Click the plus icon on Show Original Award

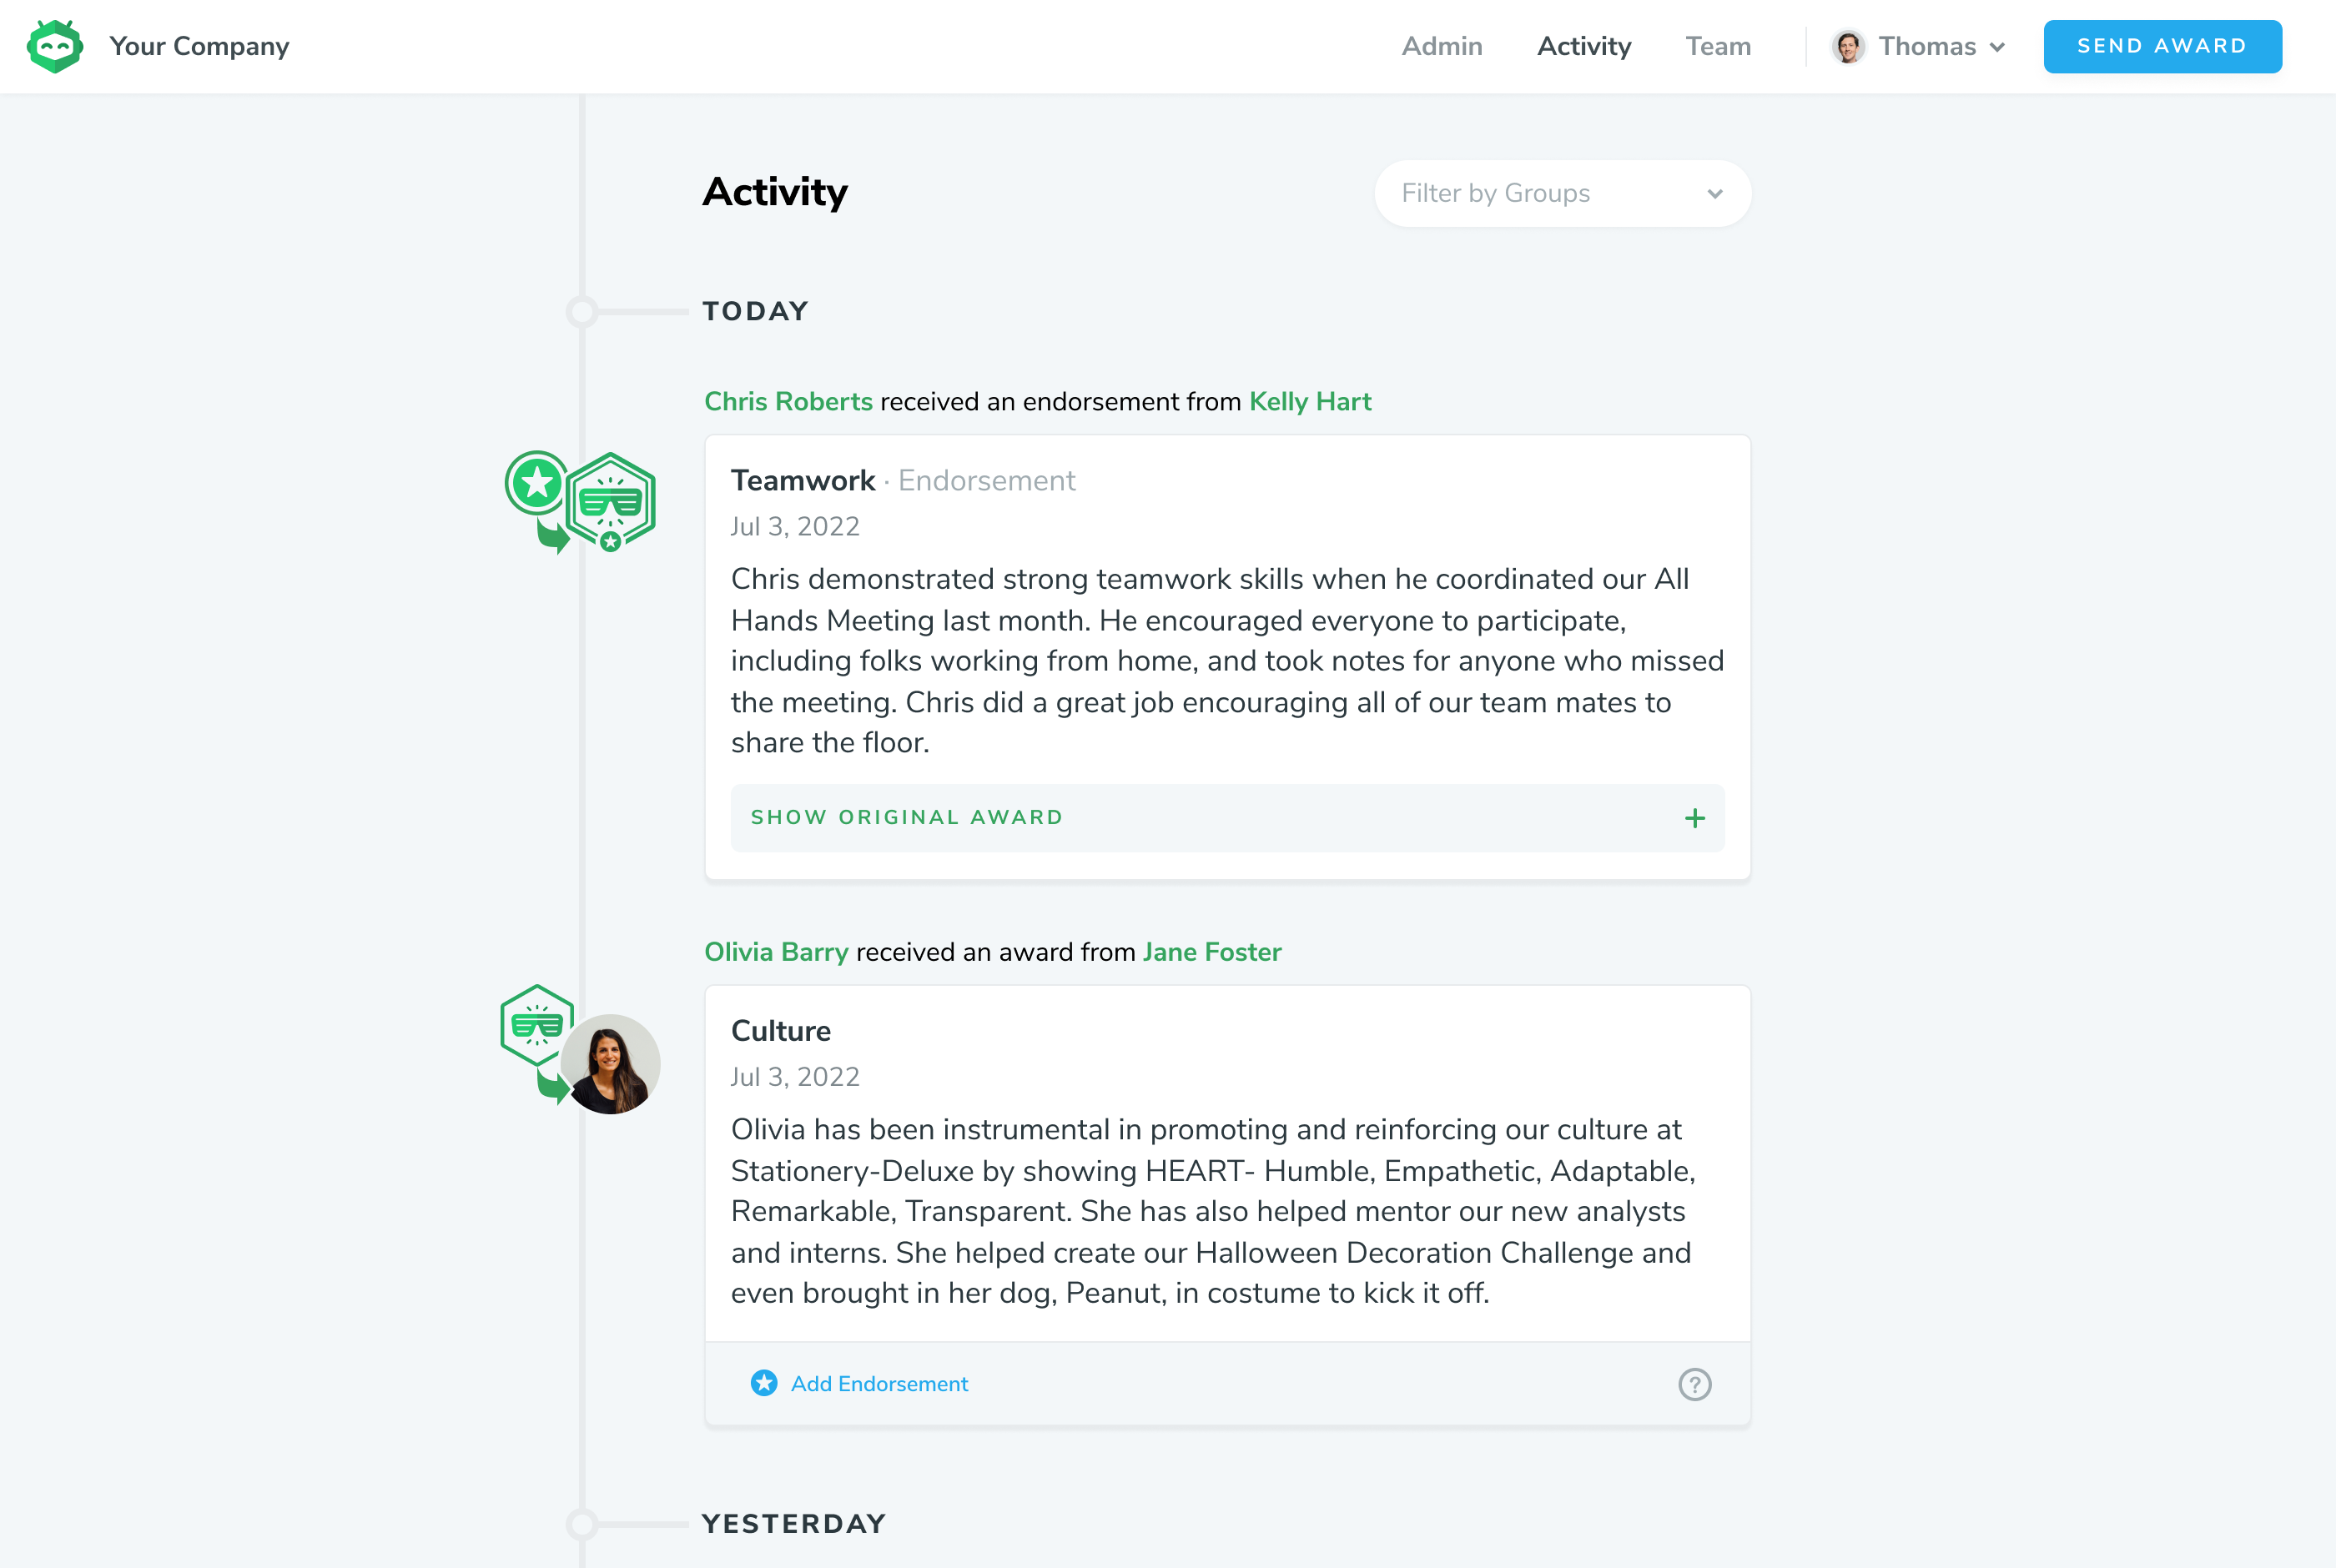click(x=1694, y=818)
